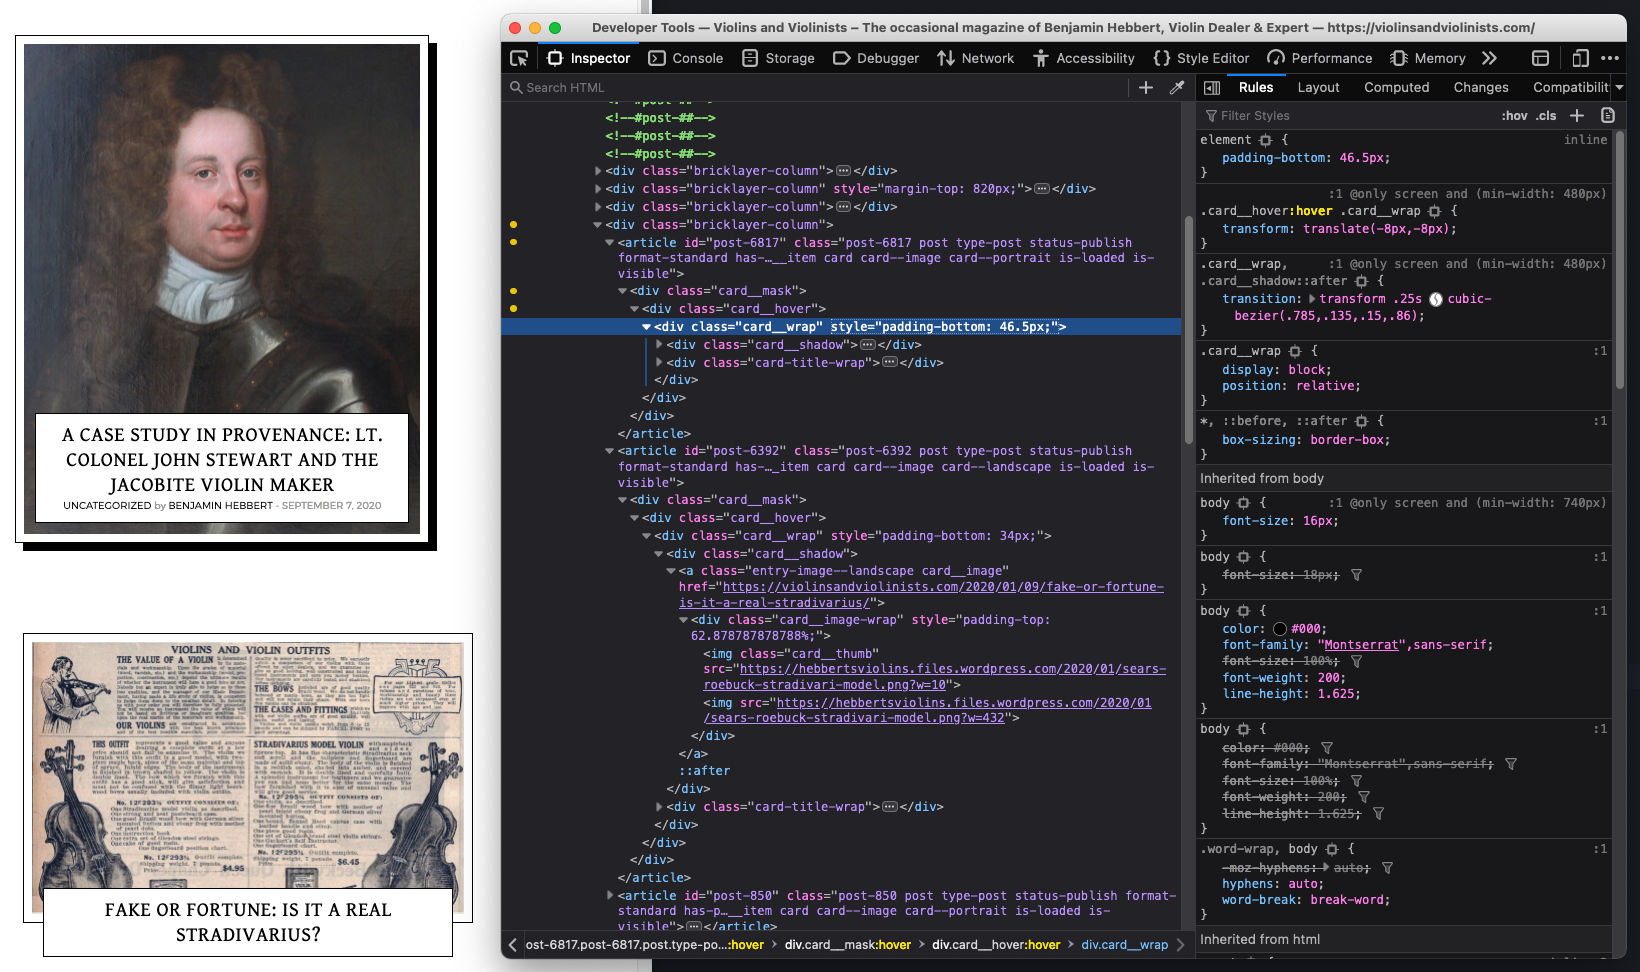Create a new node with plus icon
Viewport: 1640px width, 972px height.
point(1146,88)
